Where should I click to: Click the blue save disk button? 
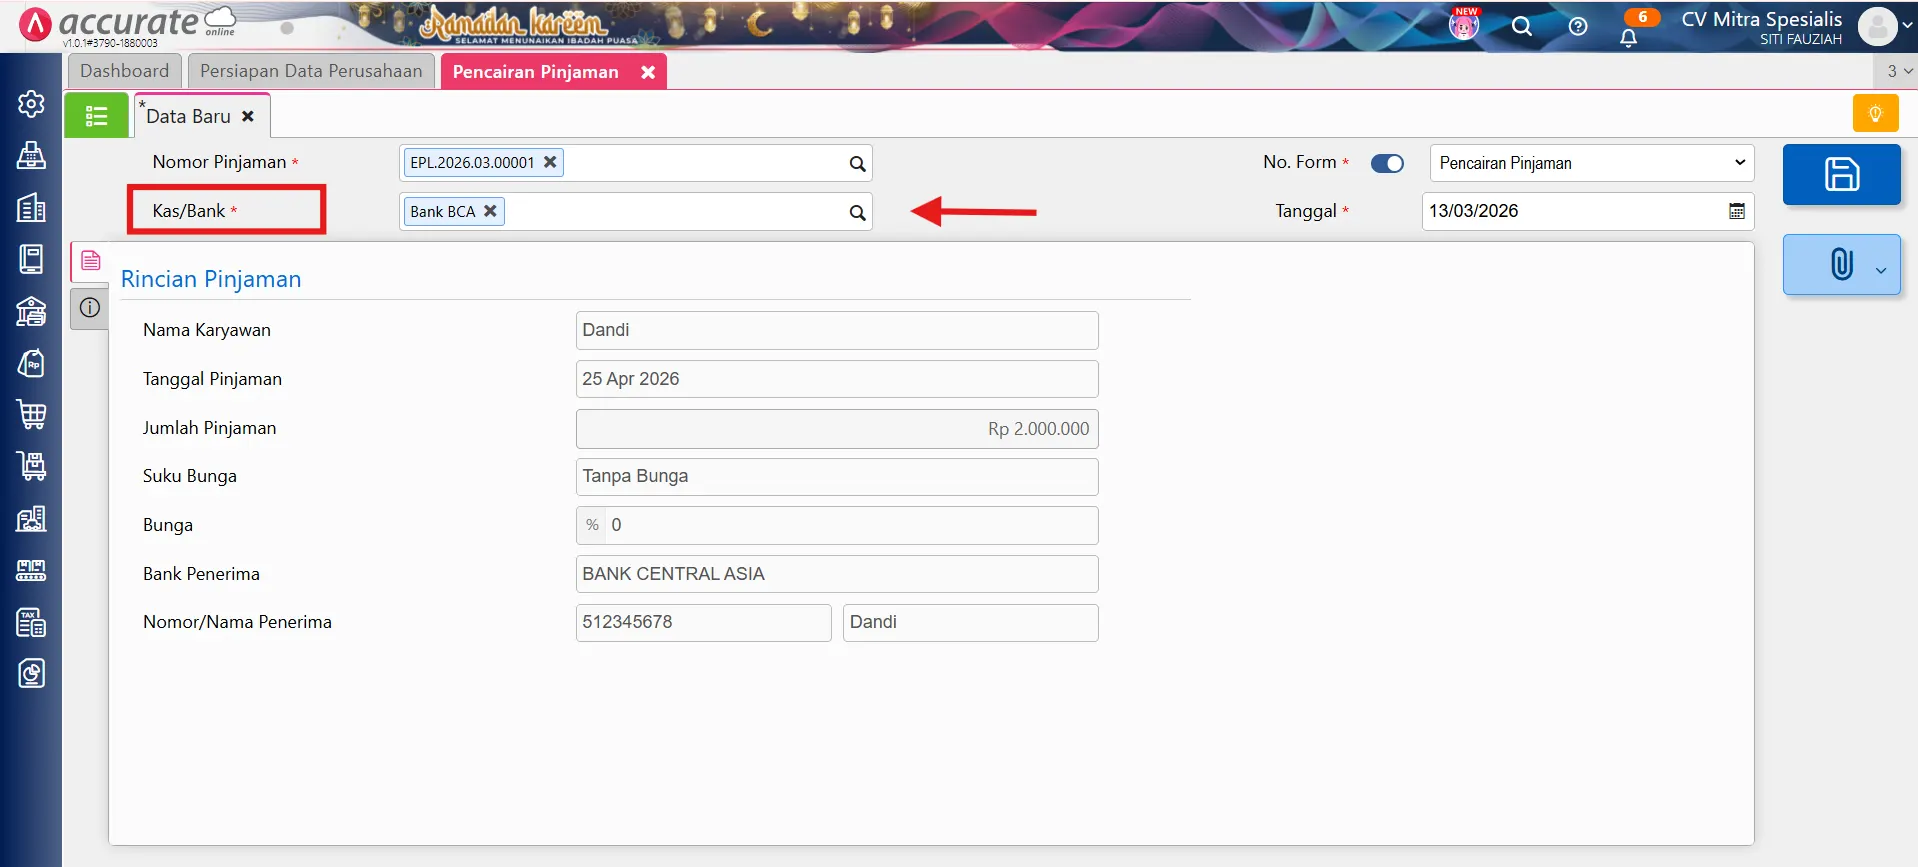tap(1841, 175)
